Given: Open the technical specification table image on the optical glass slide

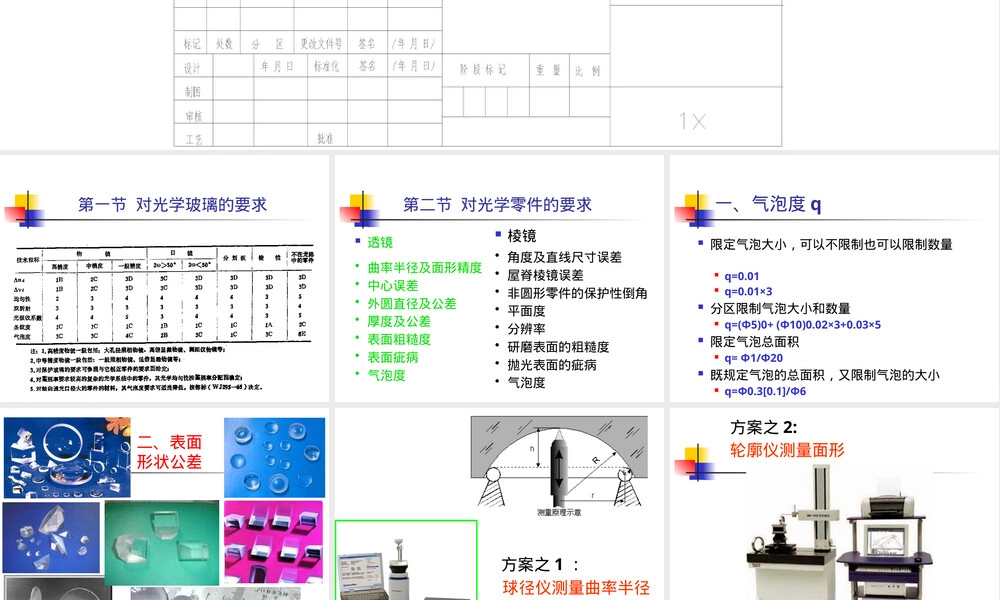Looking at the screenshot, I should click(x=165, y=319).
